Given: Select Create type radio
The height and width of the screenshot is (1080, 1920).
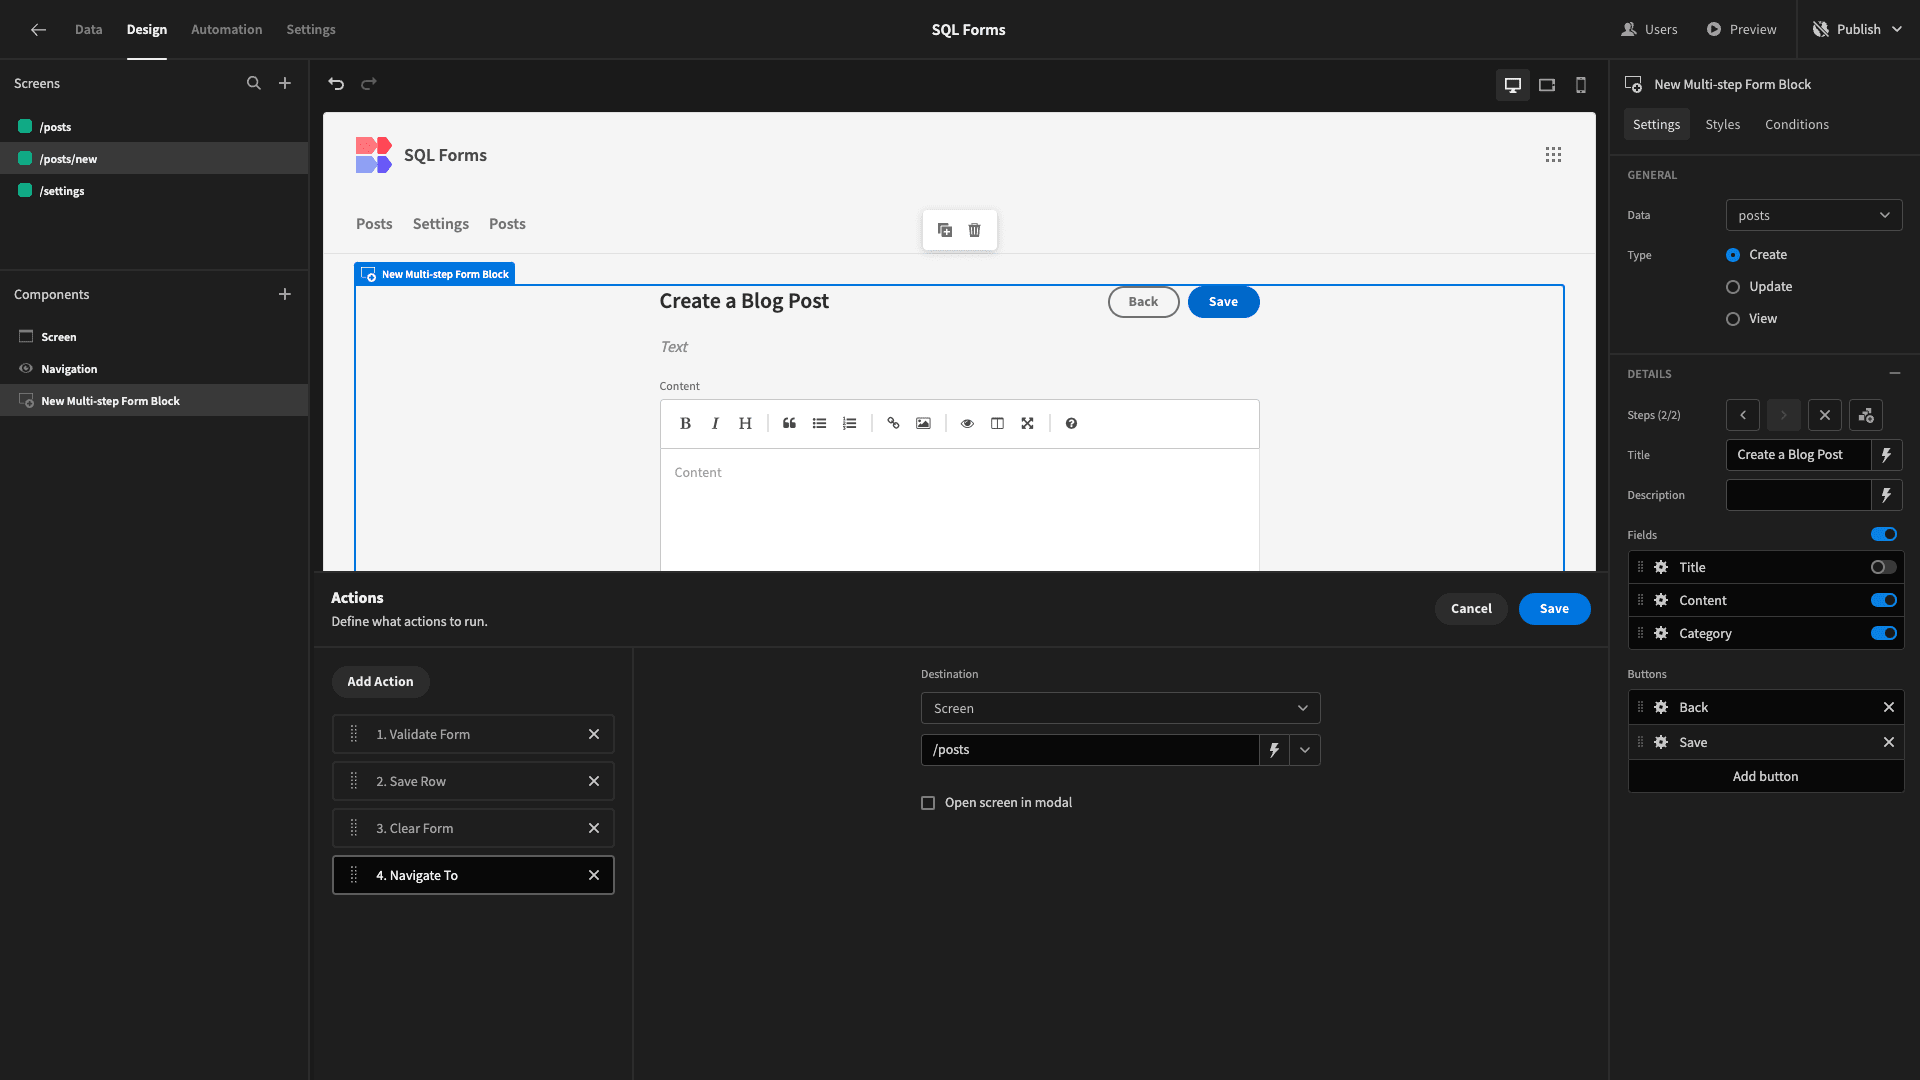Looking at the screenshot, I should [x=1733, y=255].
